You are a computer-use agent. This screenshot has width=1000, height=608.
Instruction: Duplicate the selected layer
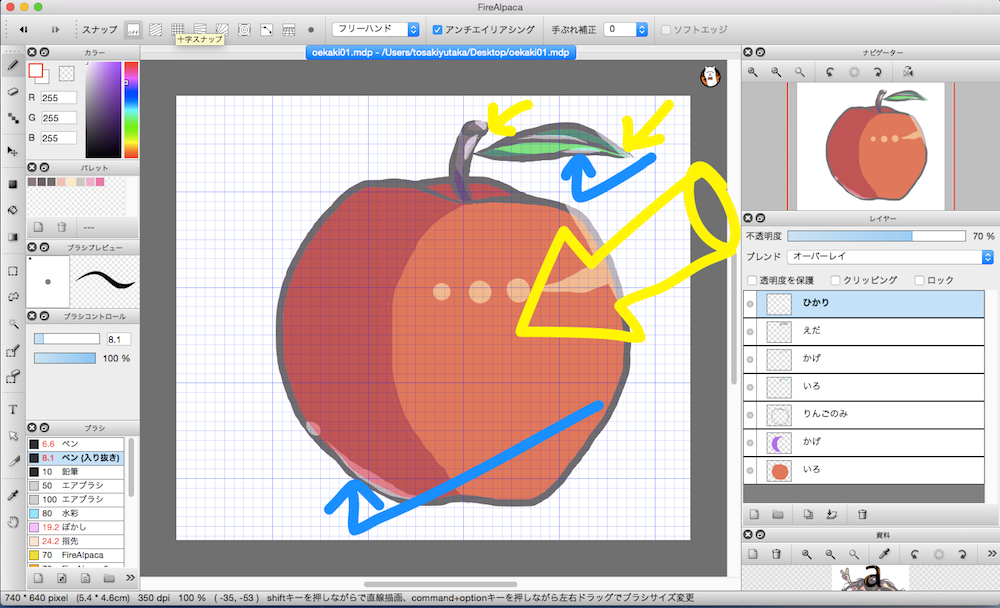coord(808,514)
